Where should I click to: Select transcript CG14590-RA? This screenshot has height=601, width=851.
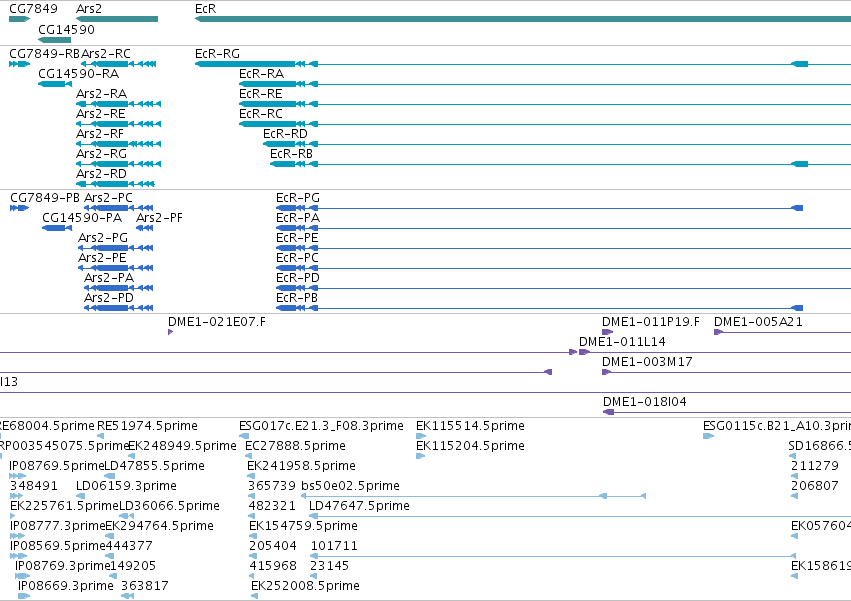pos(78,74)
